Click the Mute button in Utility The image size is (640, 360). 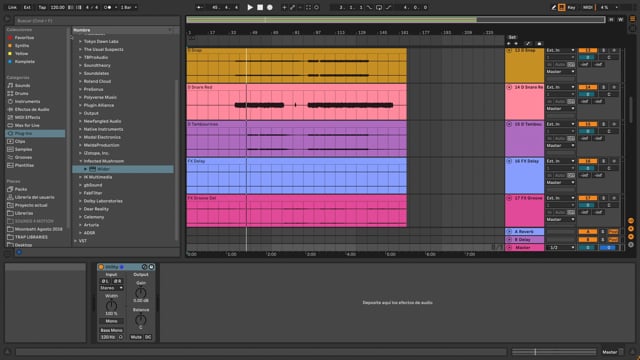(x=136, y=337)
